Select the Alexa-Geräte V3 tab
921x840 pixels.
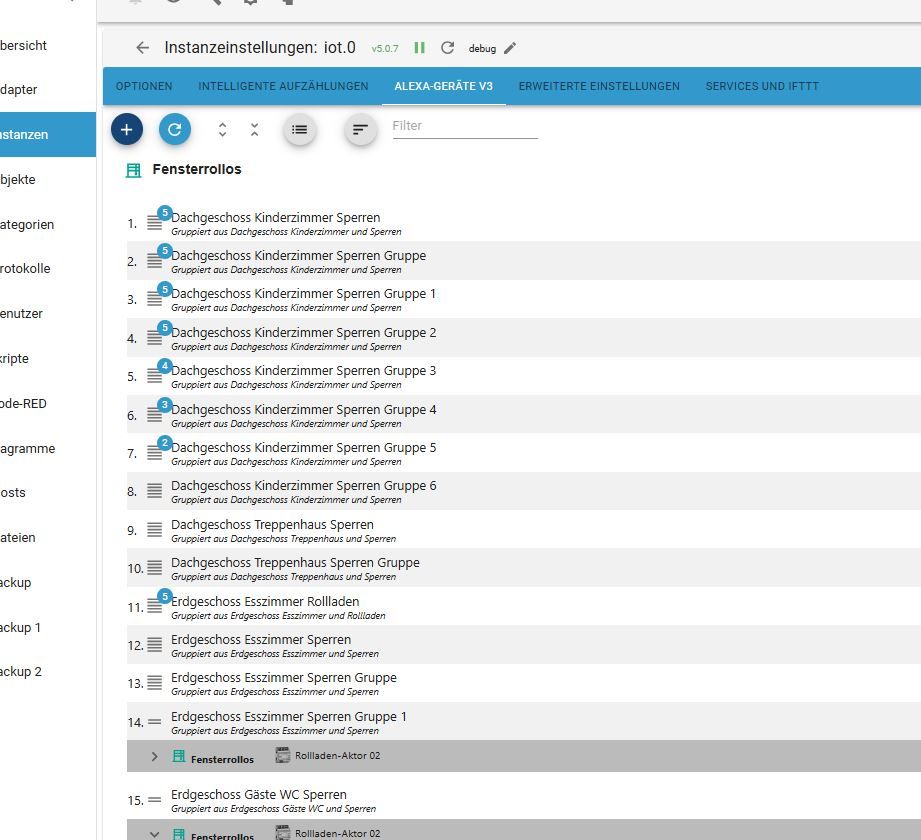pyautogui.click(x=443, y=86)
